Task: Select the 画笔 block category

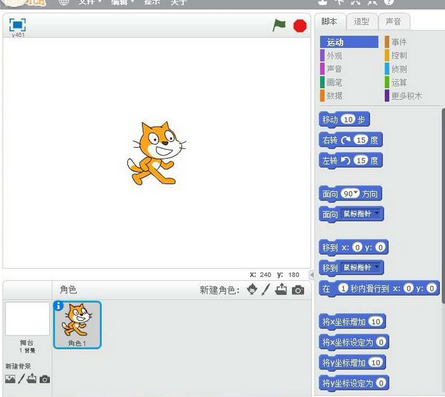Action: click(x=334, y=82)
